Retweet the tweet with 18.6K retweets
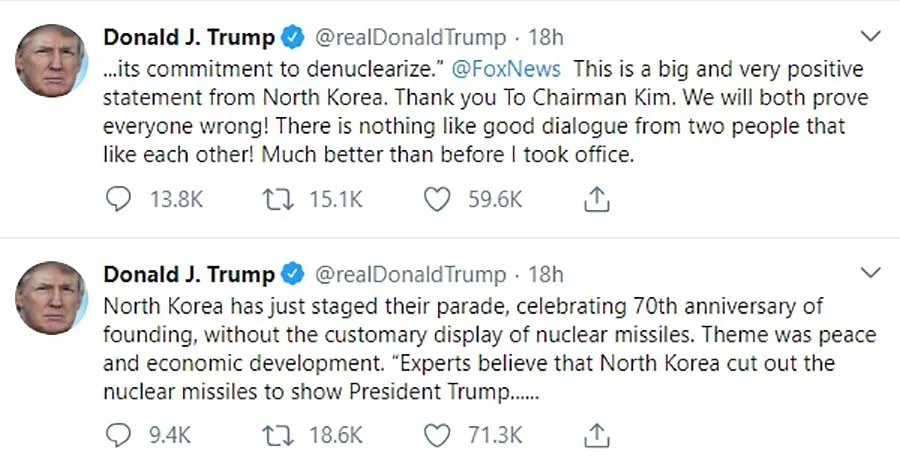Image resolution: width=900 pixels, height=473 pixels. coord(278,435)
